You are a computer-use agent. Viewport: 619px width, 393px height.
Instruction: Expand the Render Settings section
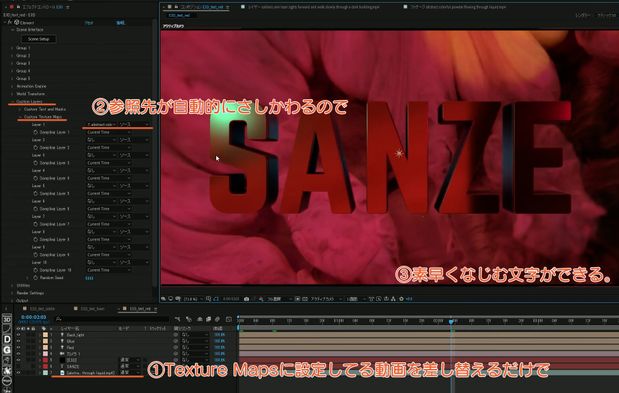click(x=12, y=293)
